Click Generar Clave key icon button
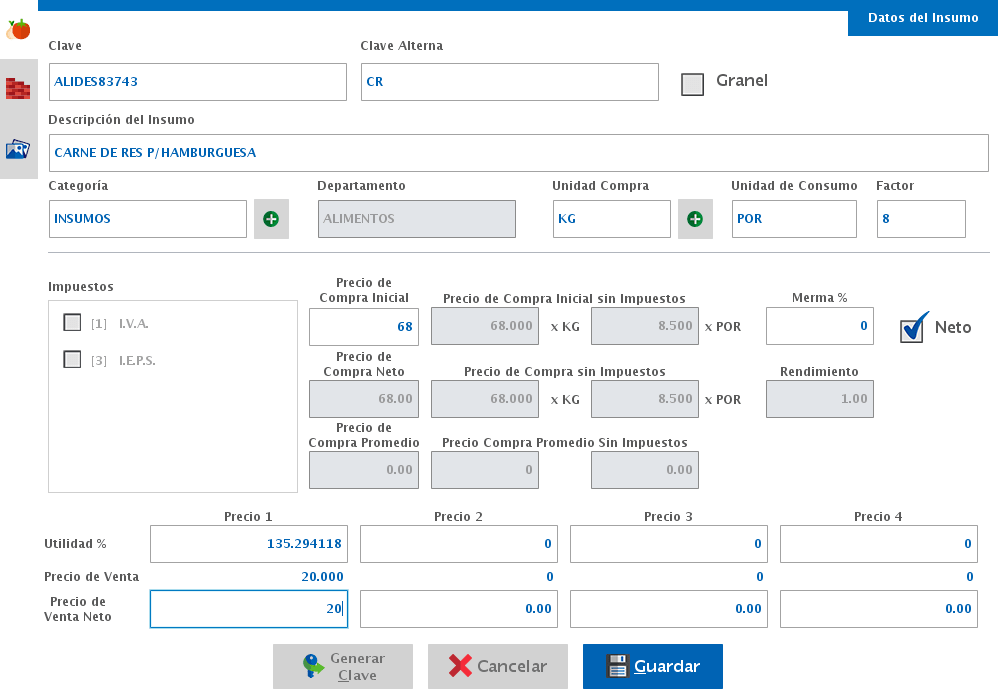Image resolution: width=998 pixels, height=697 pixels. pos(343,666)
